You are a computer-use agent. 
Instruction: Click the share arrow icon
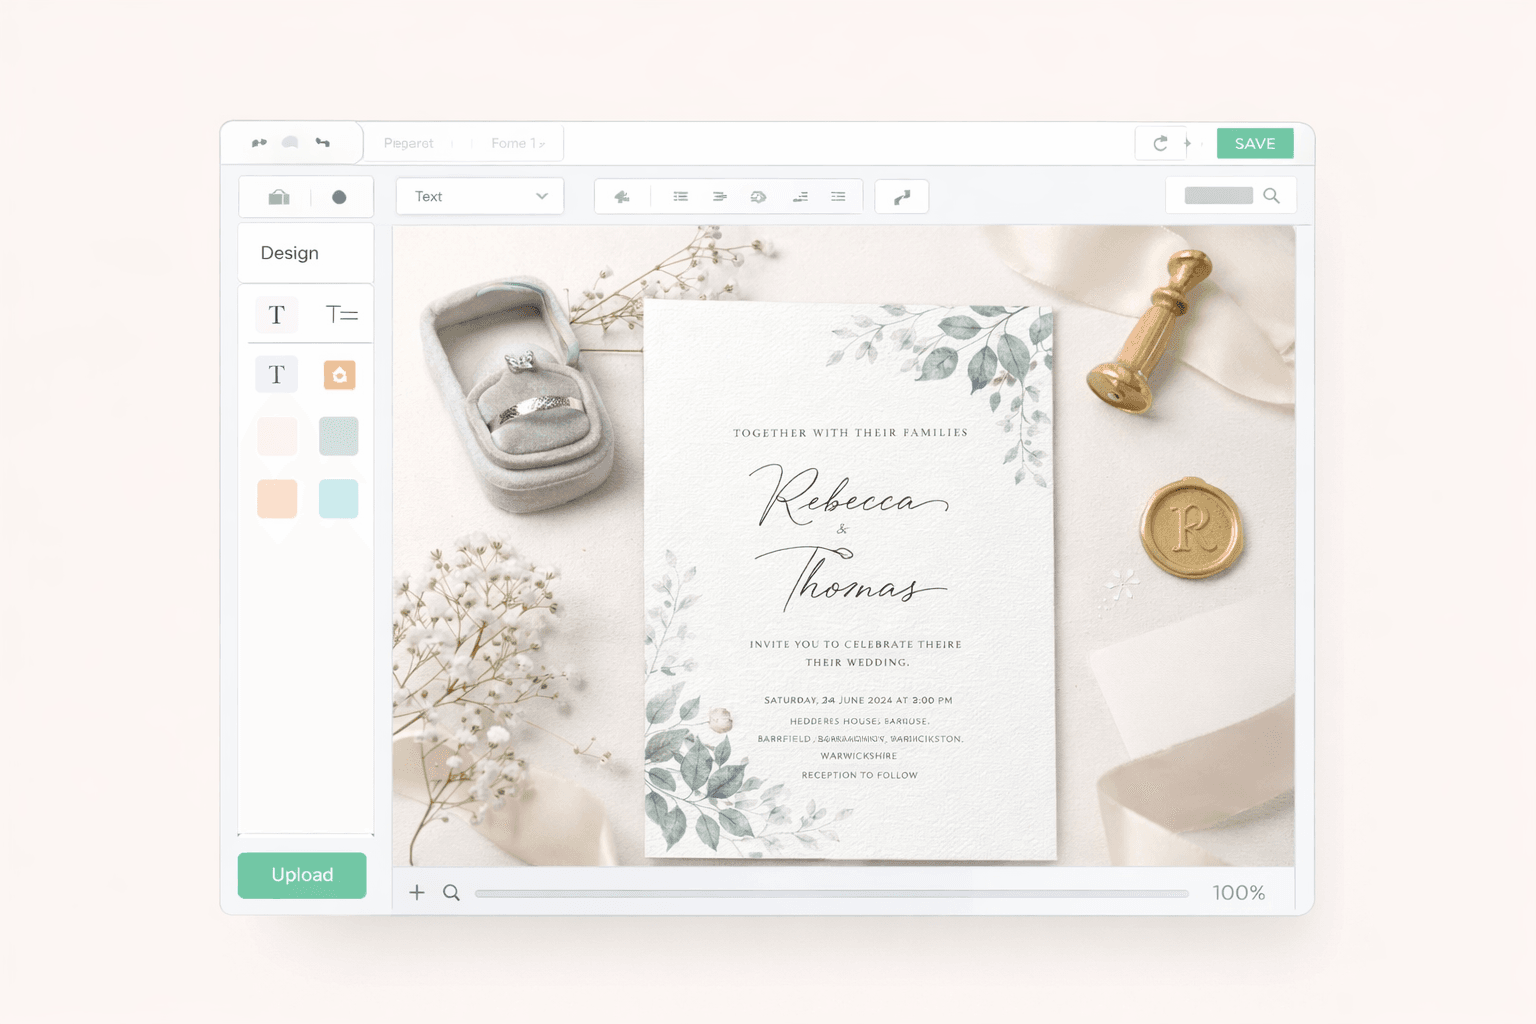click(x=902, y=196)
